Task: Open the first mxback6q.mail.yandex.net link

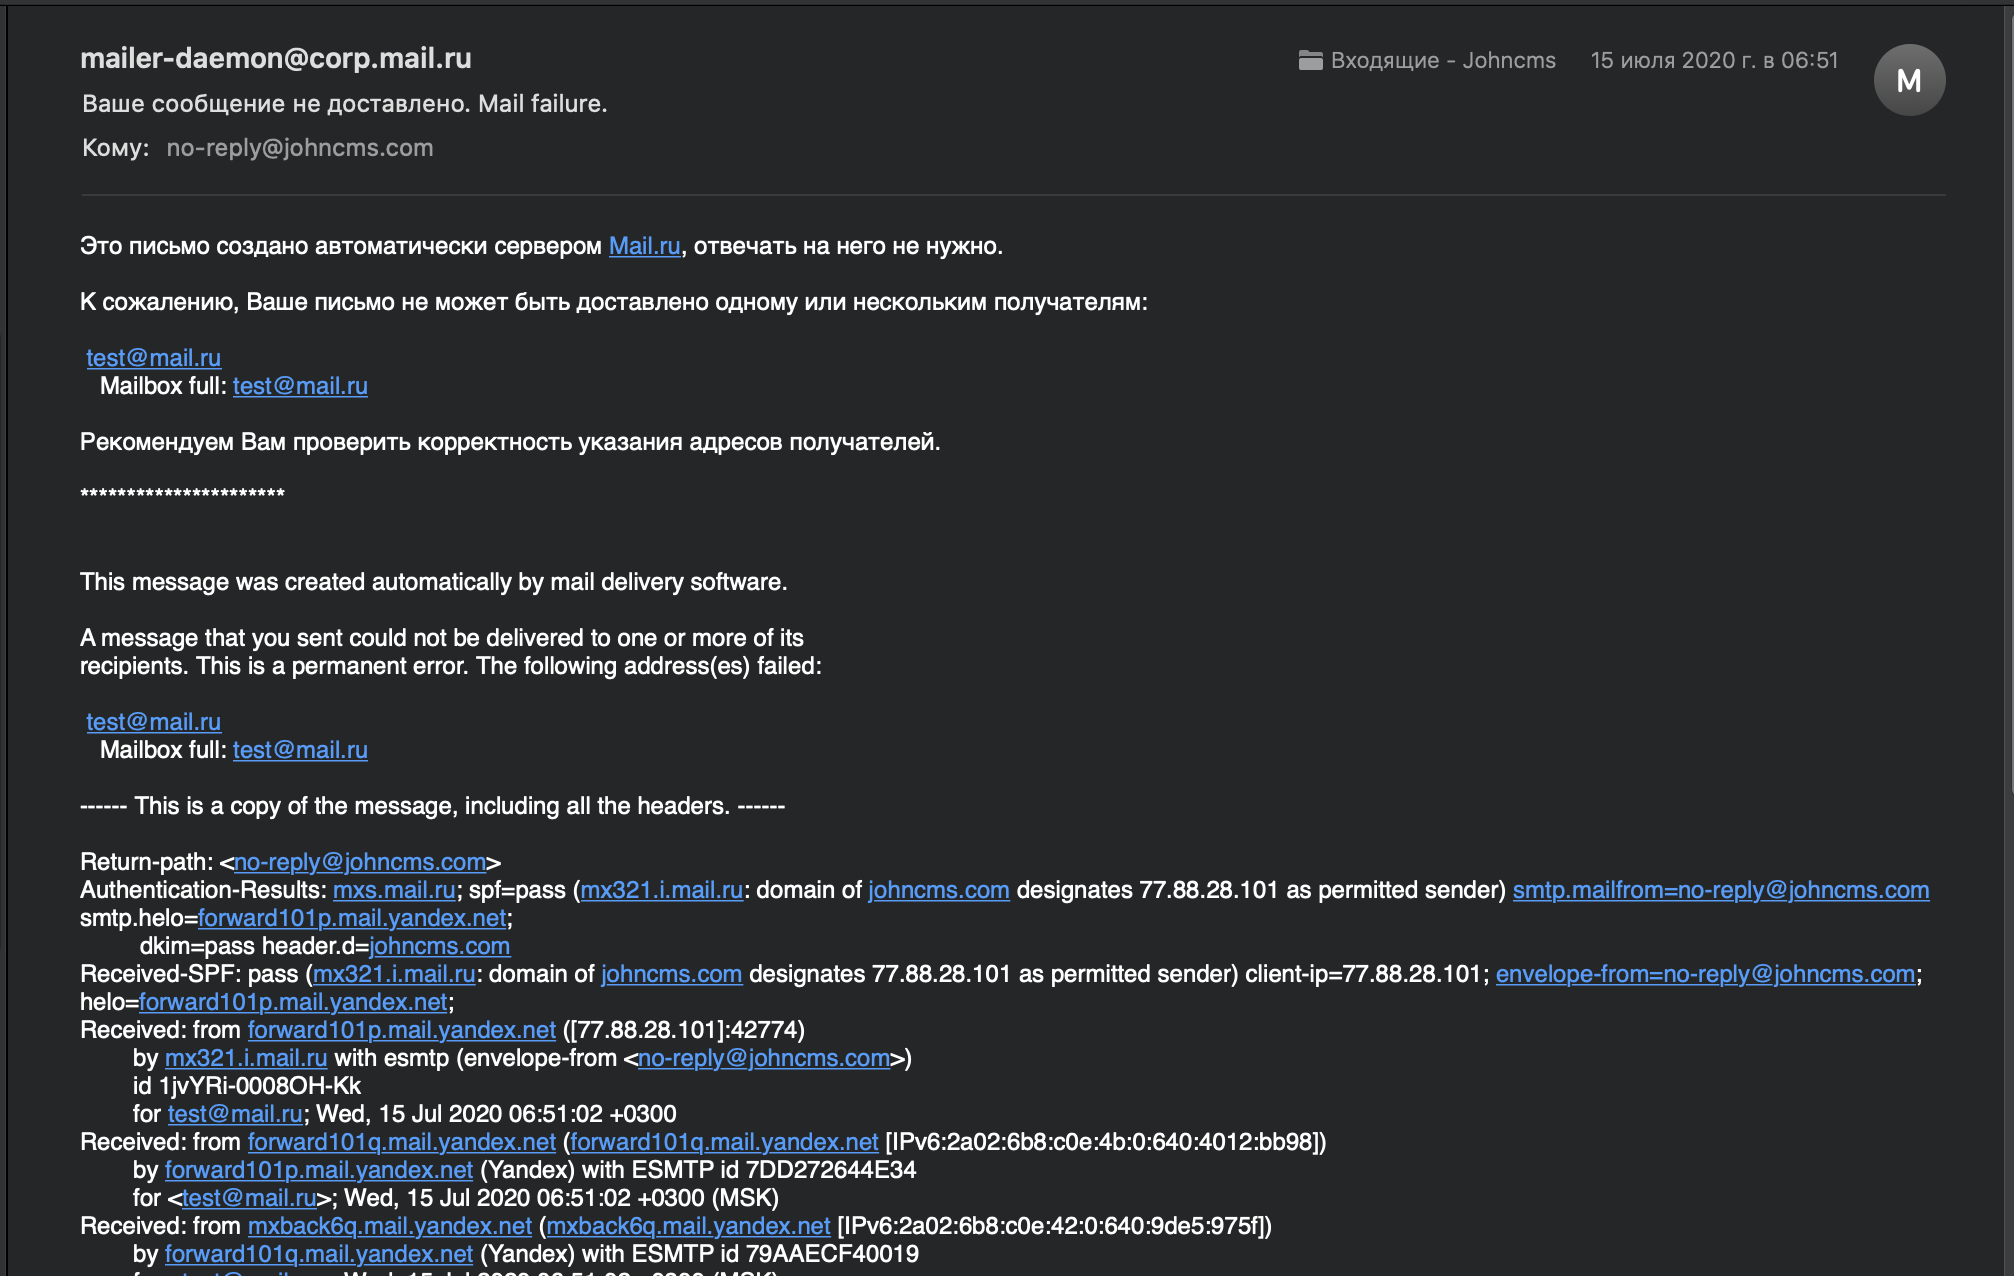Action: [389, 1226]
